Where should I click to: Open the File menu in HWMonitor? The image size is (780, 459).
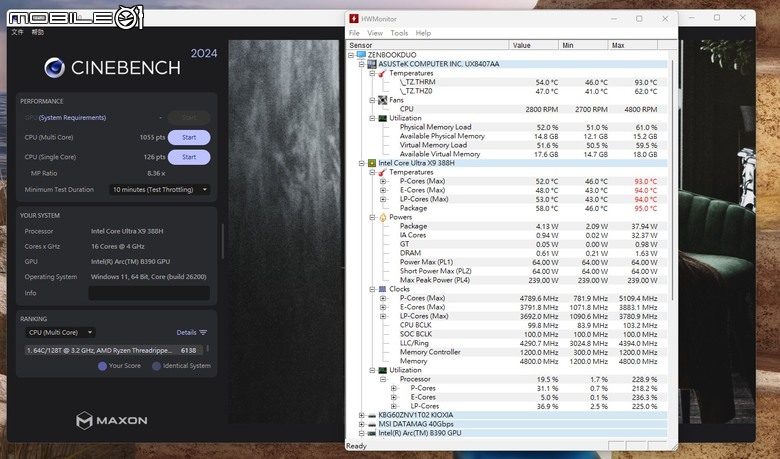(x=354, y=33)
